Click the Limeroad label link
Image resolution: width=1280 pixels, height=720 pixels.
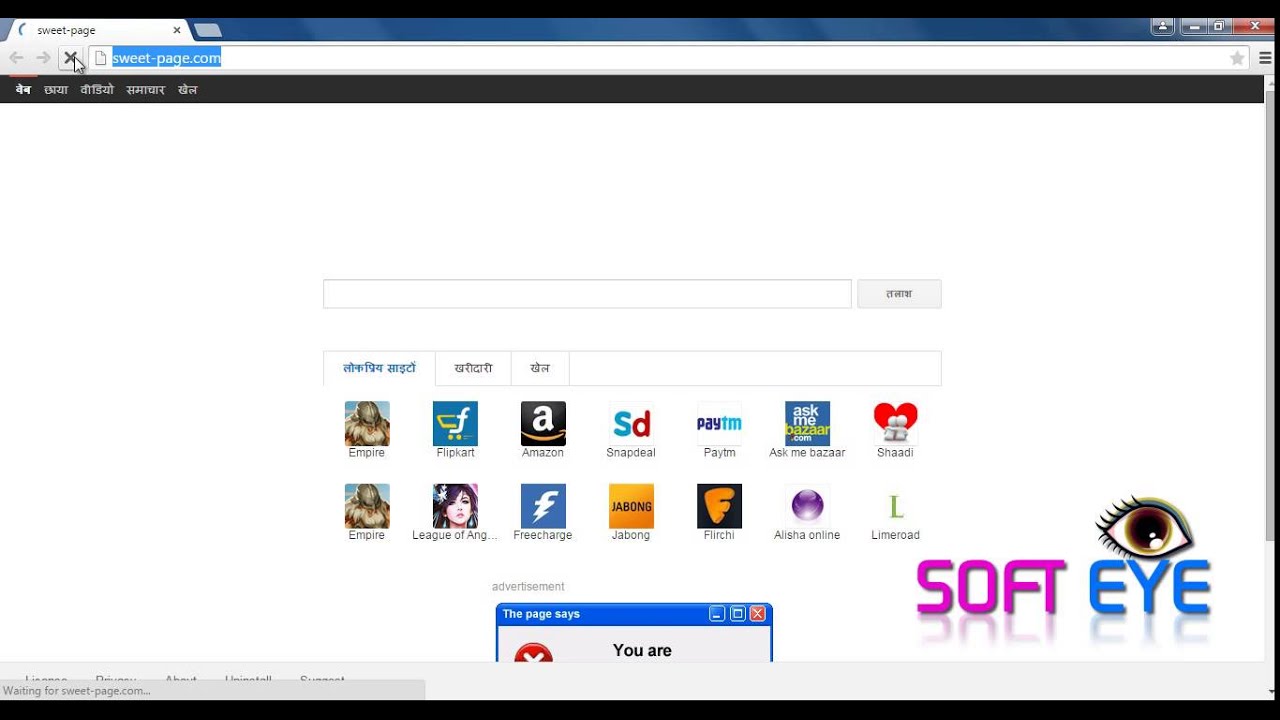(x=895, y=535)
